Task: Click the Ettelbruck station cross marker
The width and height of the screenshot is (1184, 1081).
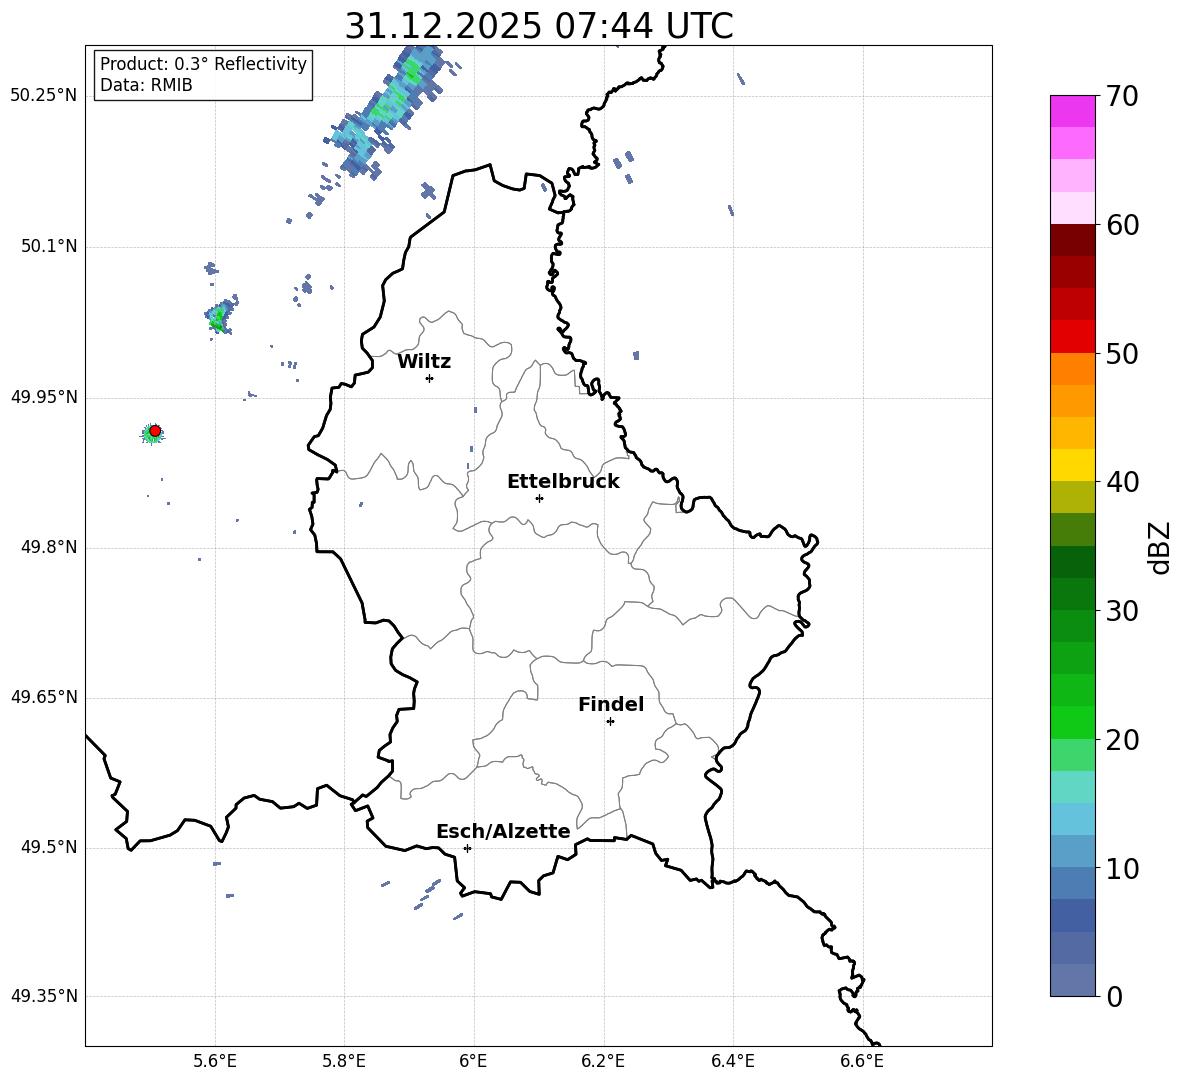Action: coord(539,498)
